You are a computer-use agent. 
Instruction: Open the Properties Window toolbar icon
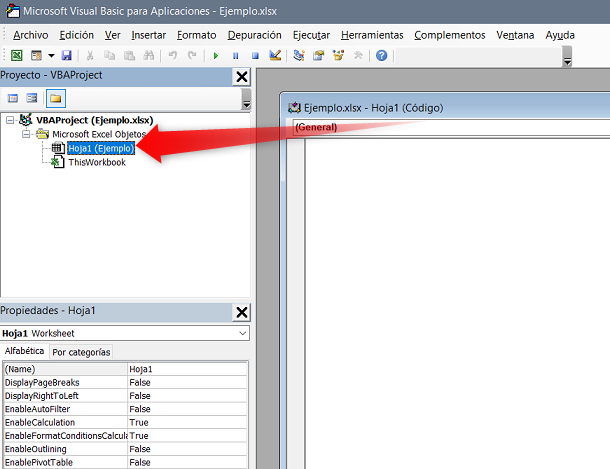tap(319, 56)
